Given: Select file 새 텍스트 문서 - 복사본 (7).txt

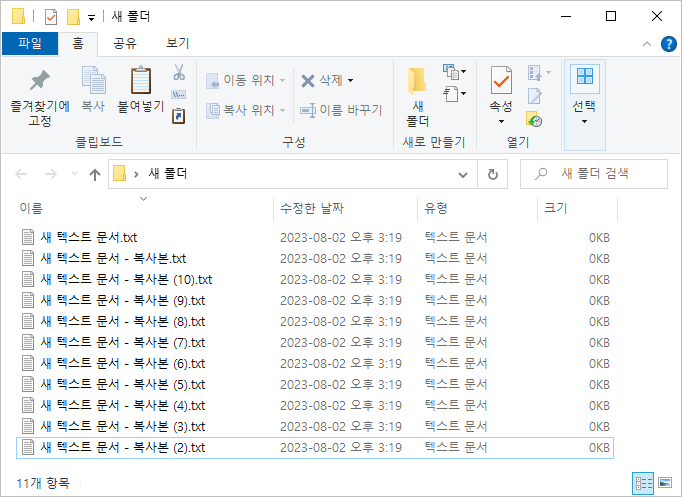Looking at the screenshot, I should coord(315,343).
